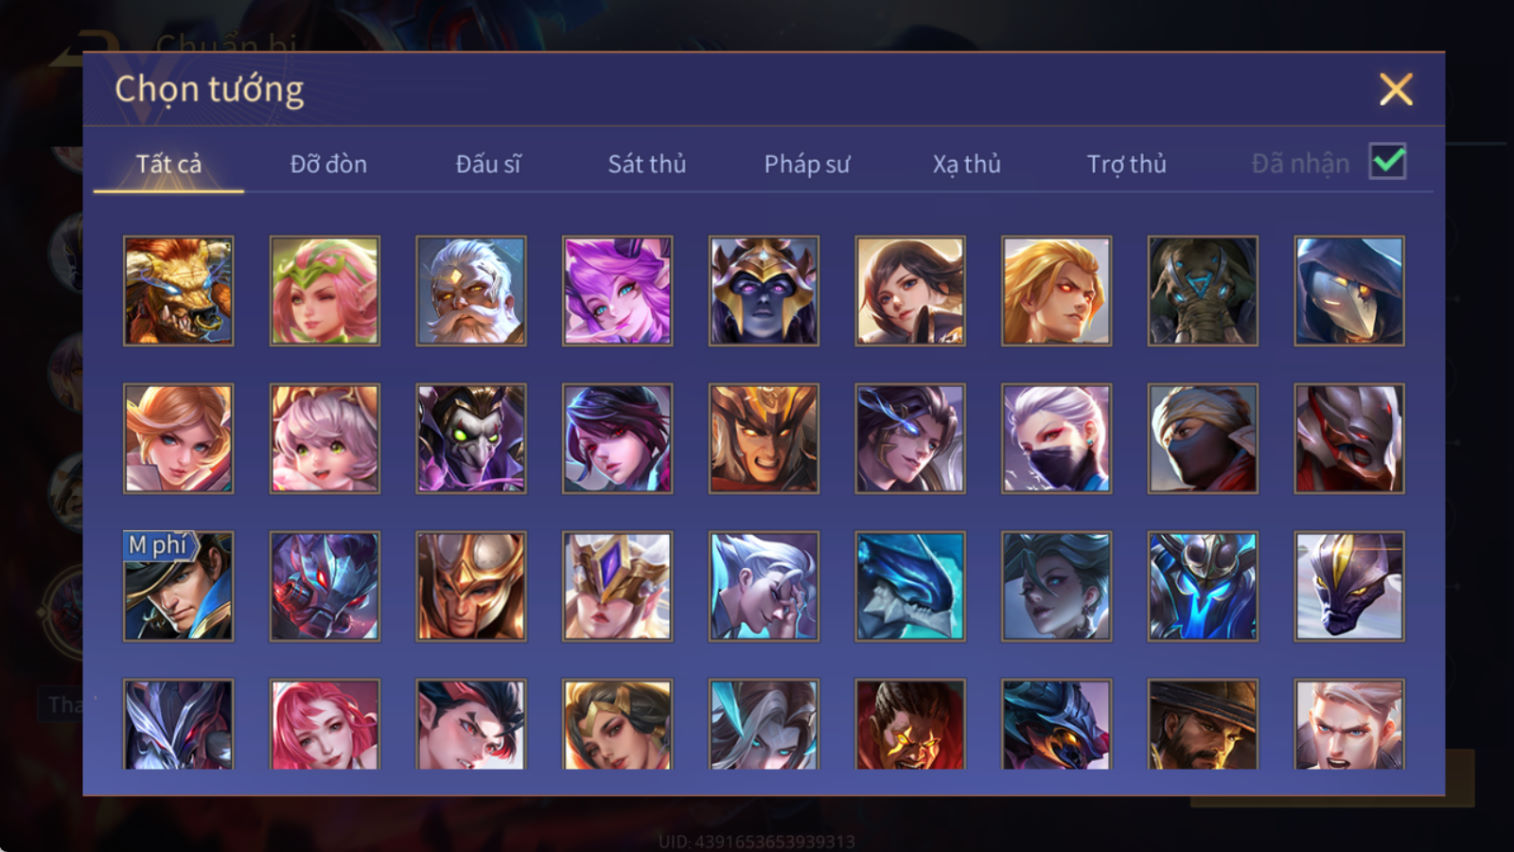Select the golden lion beast hero portrait
1514x852 pixels.
click(x=178, y=291)
